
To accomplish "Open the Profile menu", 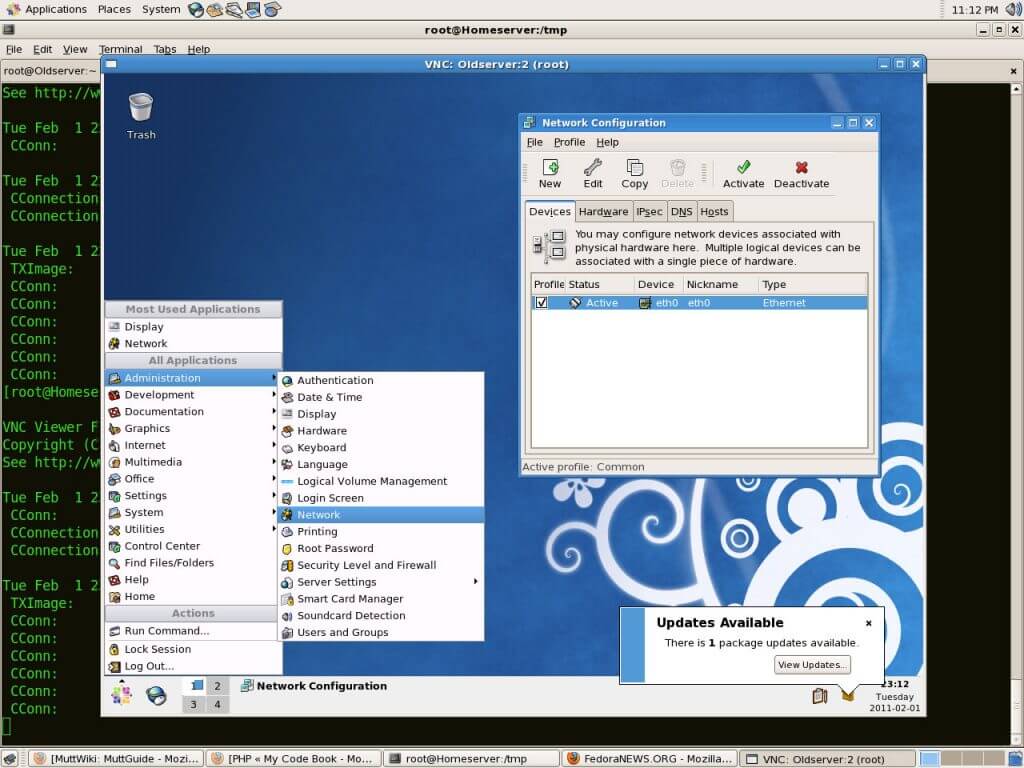I will (x=569, y=142).
